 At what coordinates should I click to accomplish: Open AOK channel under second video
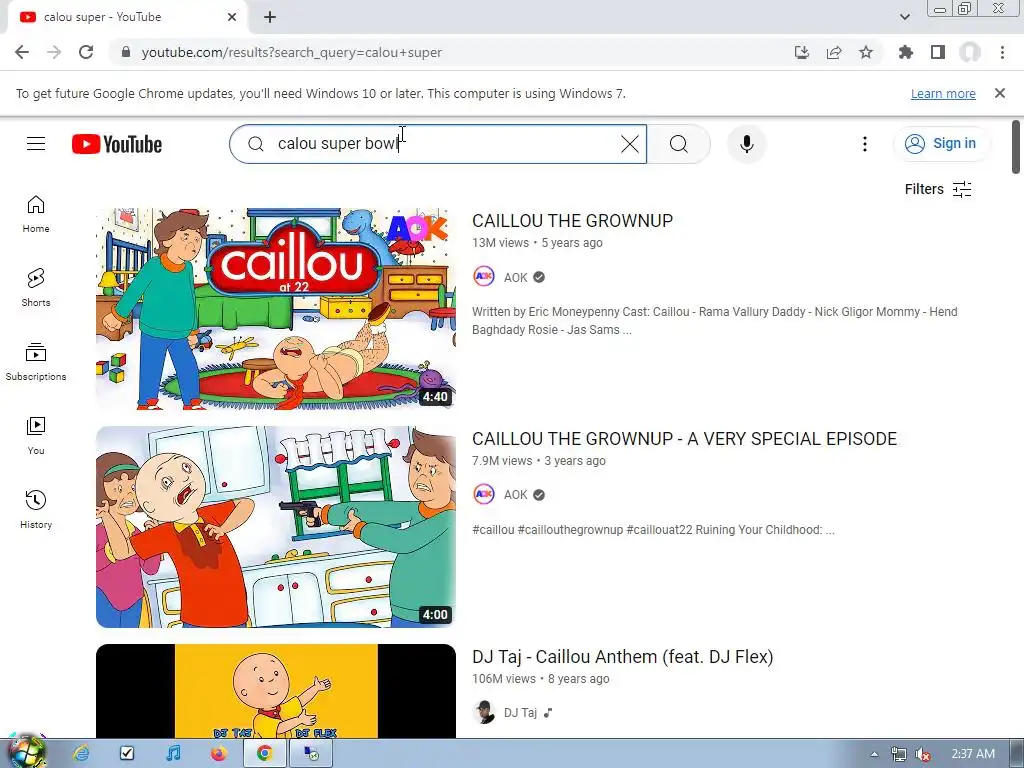(515, 495)
